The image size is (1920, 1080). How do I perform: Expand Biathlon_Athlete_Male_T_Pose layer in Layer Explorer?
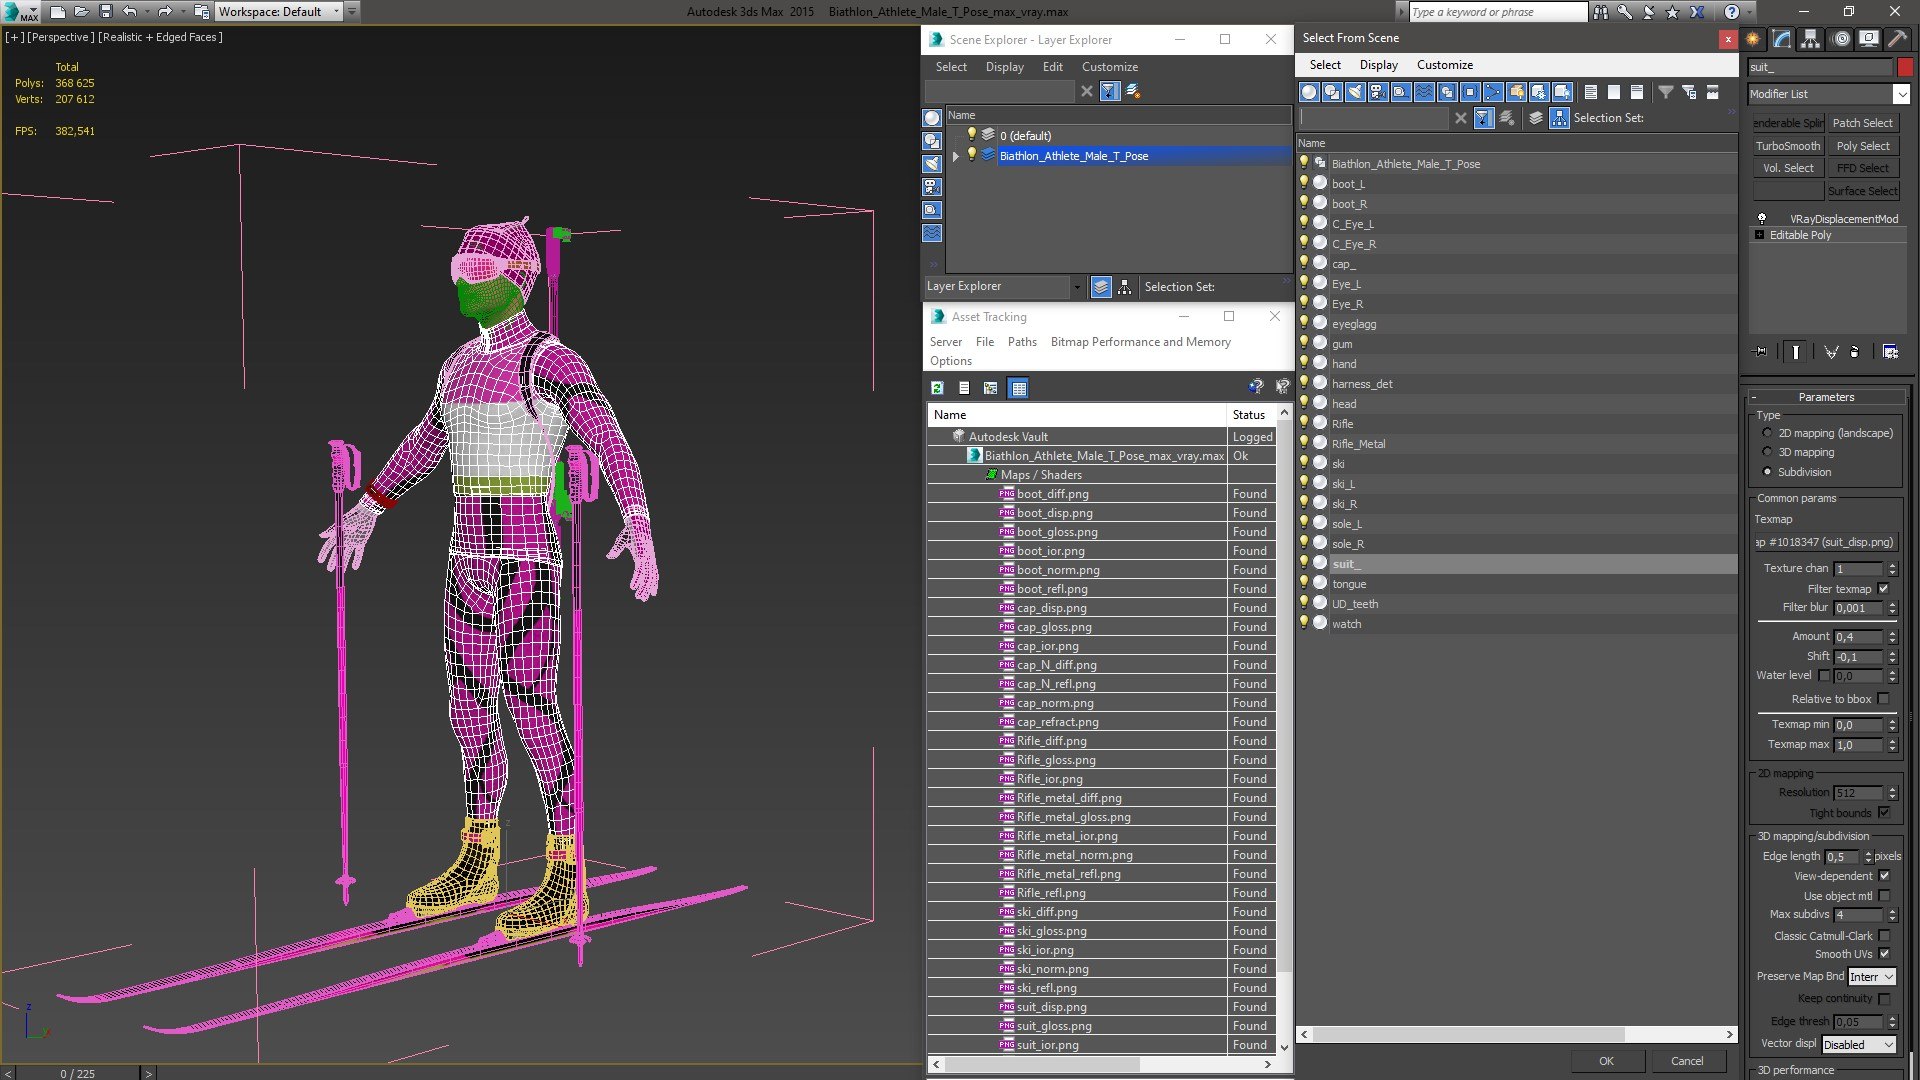956,156
